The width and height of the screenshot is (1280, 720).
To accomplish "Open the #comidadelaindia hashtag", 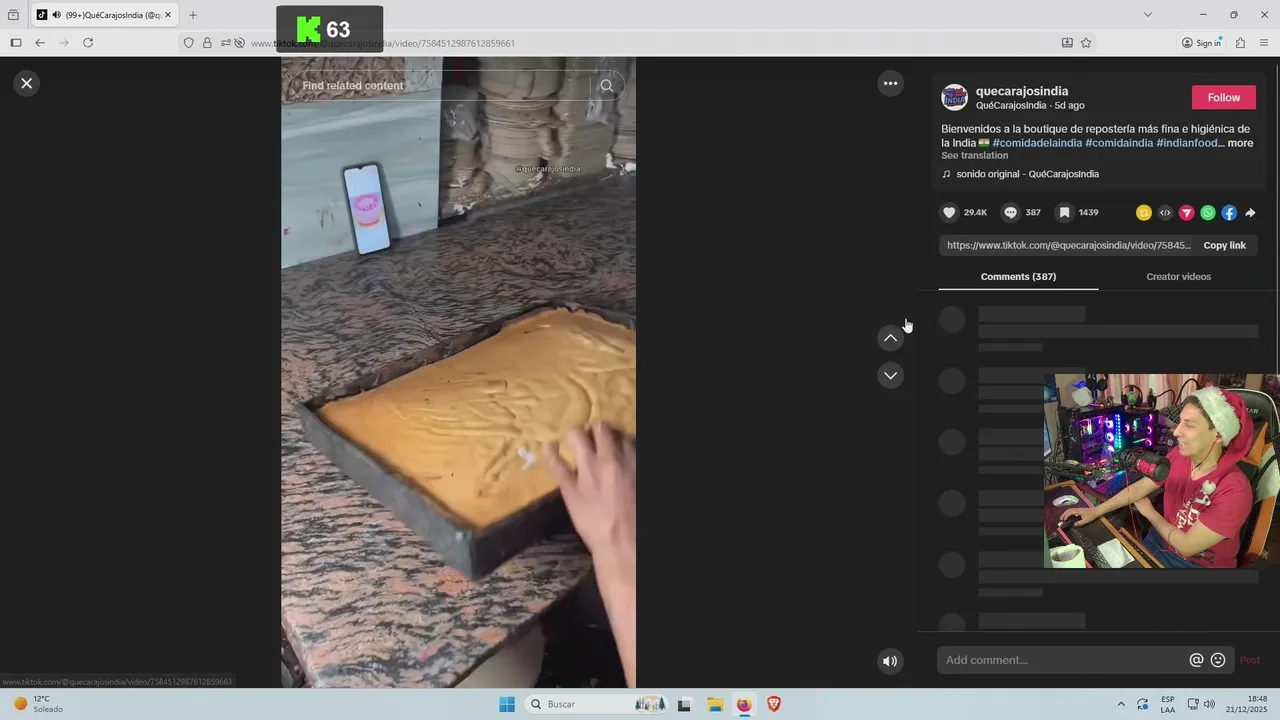I will (1037, 143).
